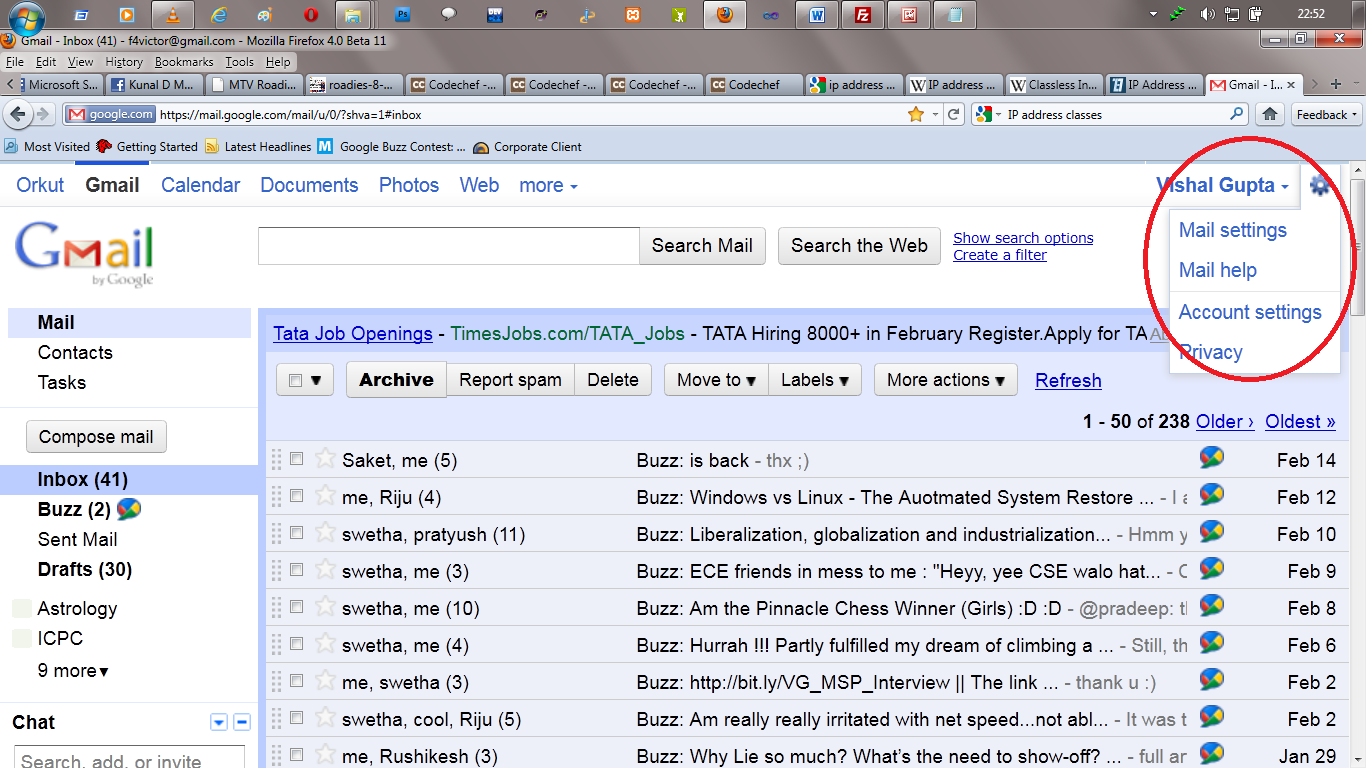Image resolution: width=1366 pixels, height=768 pixels.
Task: Choose Mail settings from the dropdown menu
Action: click(1232, 230)
